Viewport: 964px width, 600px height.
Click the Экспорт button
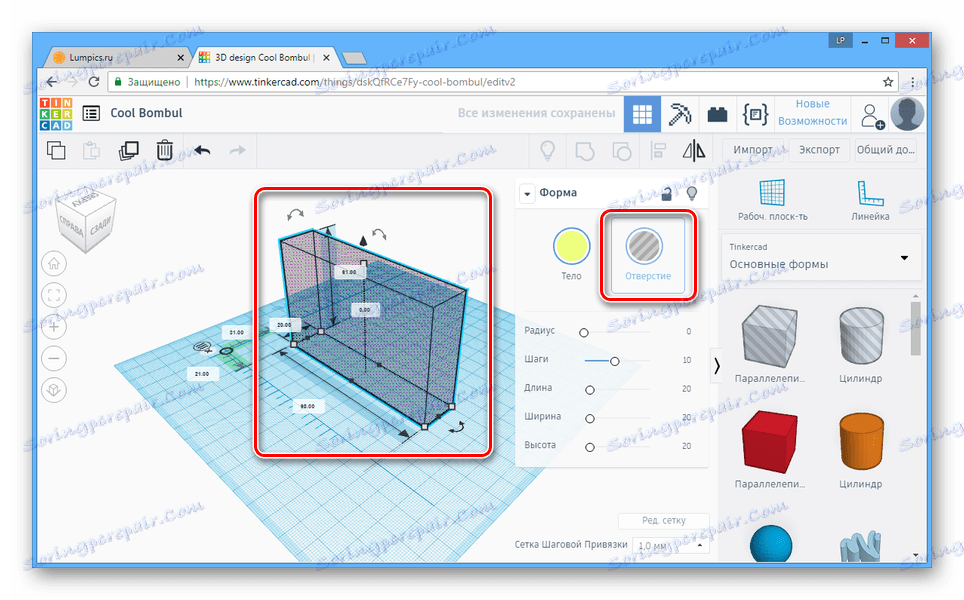click(819, 150)
